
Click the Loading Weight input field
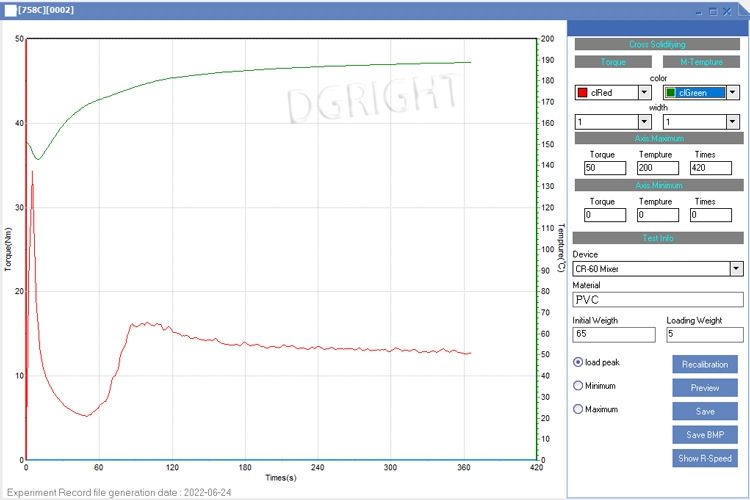(x=705, y=334)
